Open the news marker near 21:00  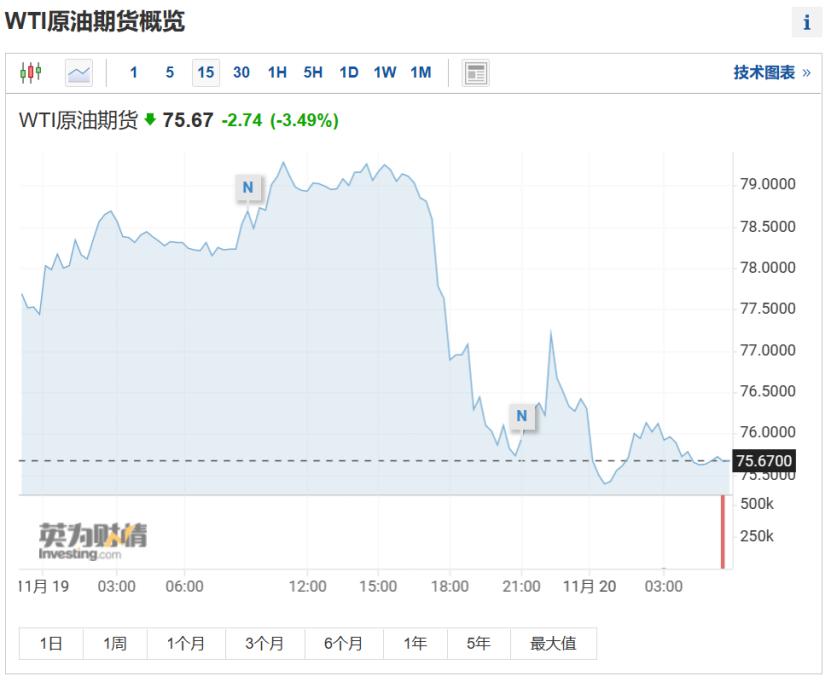(x=521, y=416)
